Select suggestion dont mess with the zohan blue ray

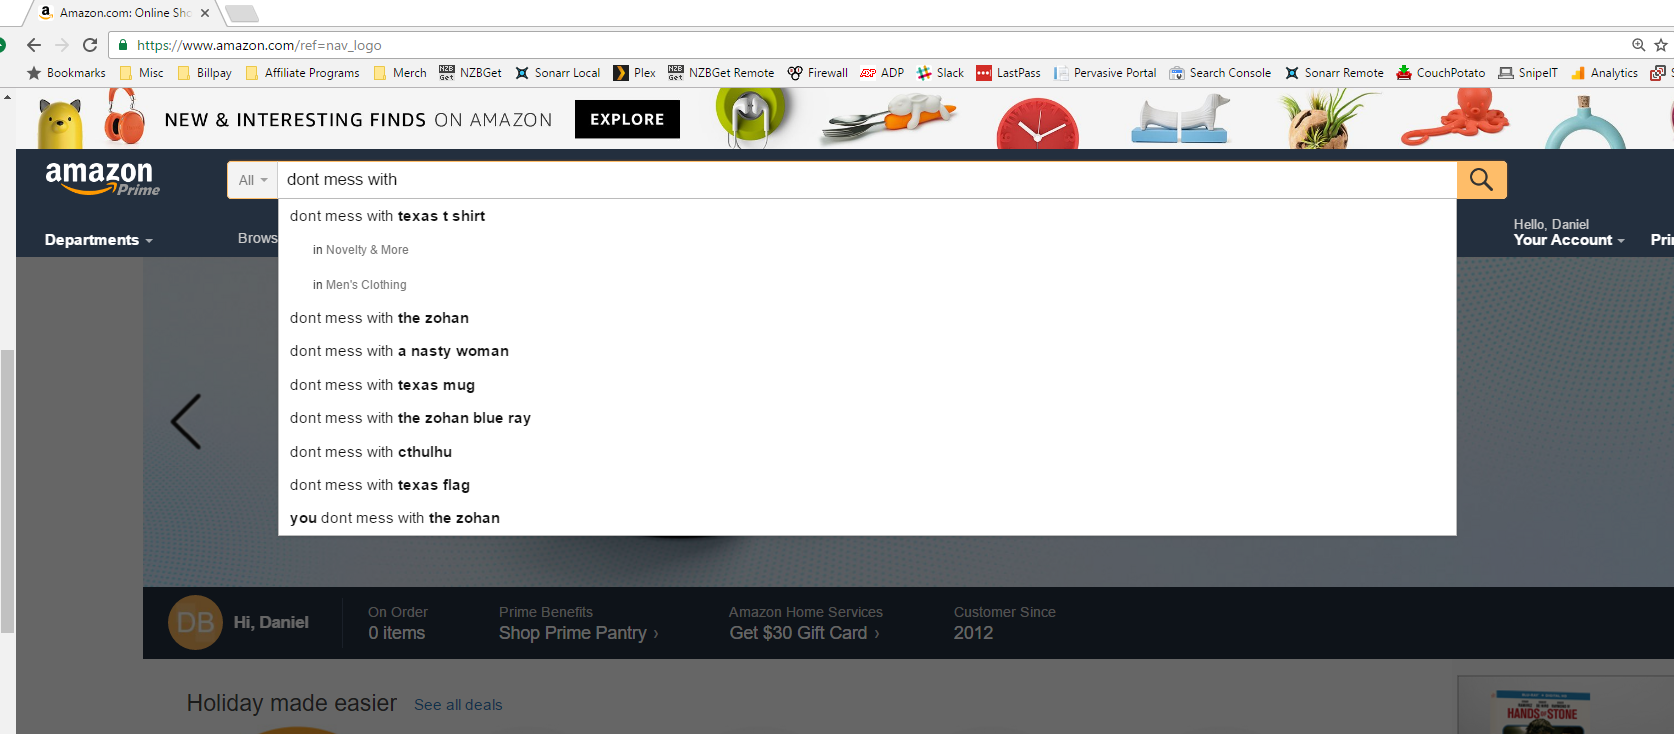pyautogui.click(x=867, y=418)
